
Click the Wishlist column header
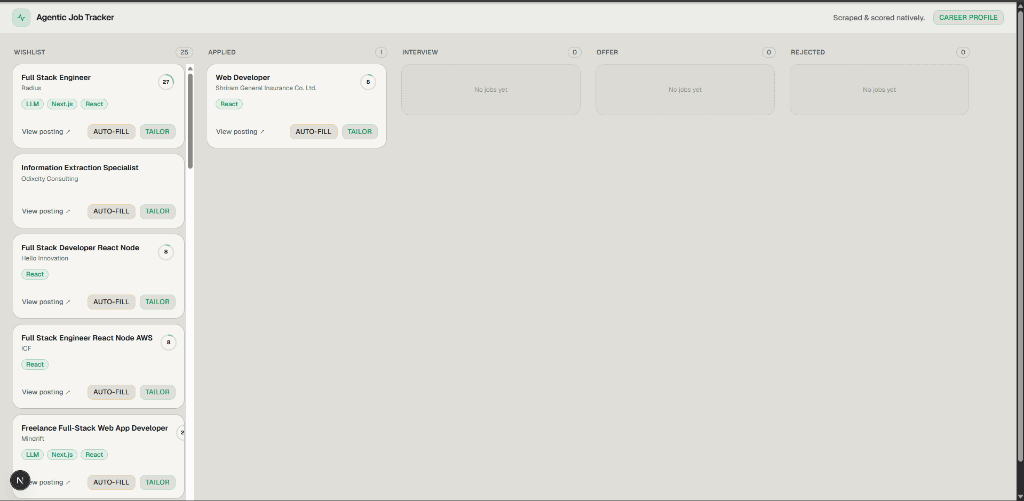click(x=30, y=52)
